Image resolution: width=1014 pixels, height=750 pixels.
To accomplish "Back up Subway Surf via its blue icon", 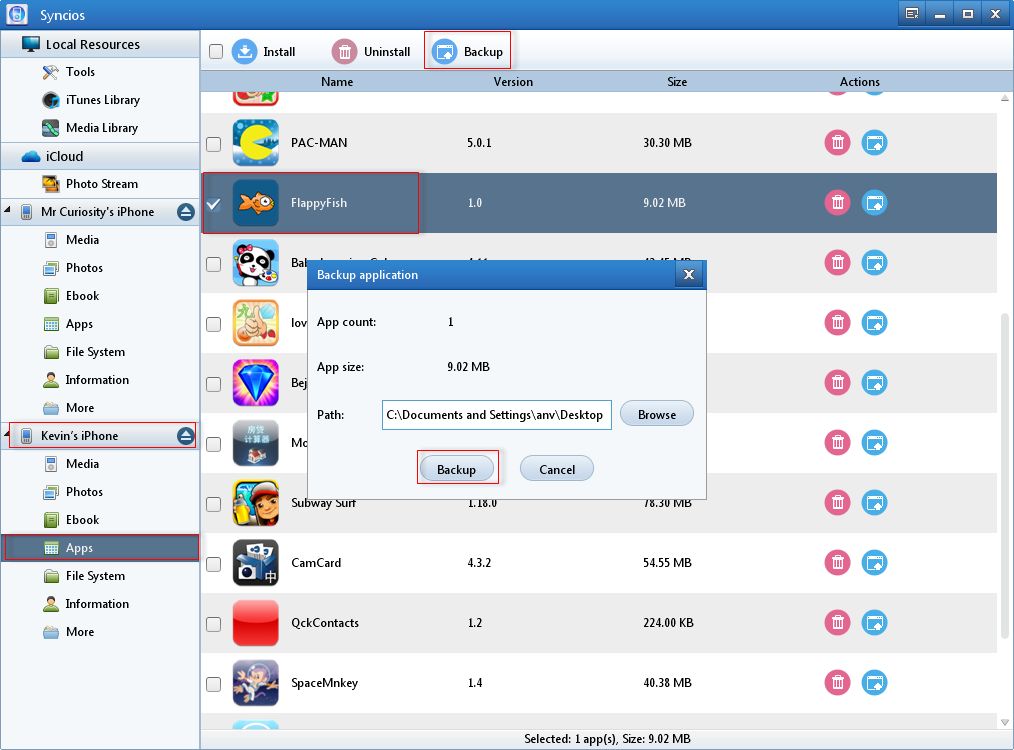I will pyautogui.click(x=874, y=502).
